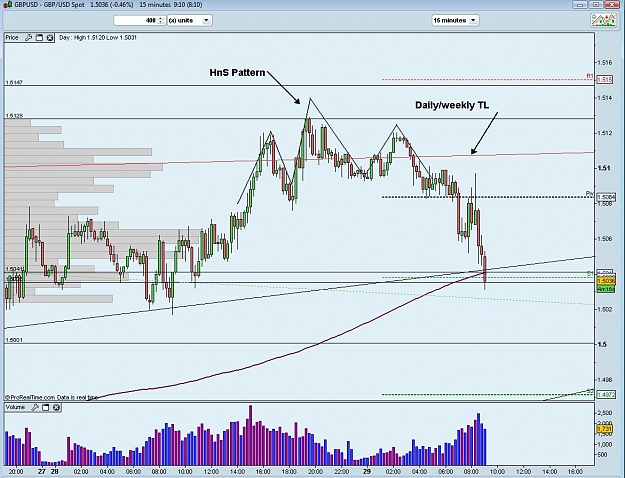This screenshot has height=478, width=625.
Task: Maximize the Price chart panel
Action: (39, 37)
